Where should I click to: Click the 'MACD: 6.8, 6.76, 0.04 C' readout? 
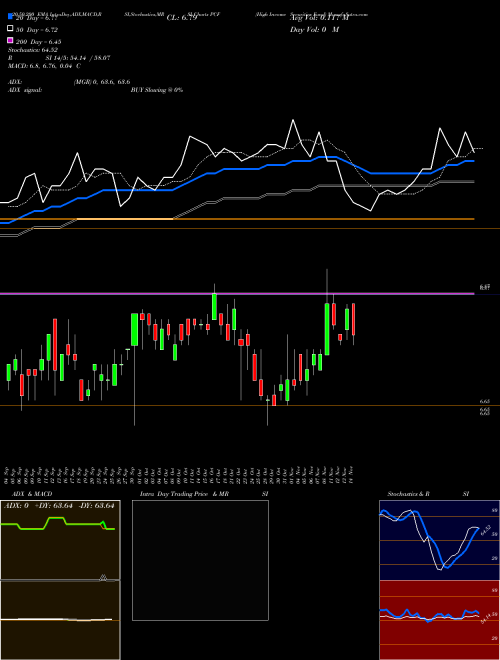click(44, 66)
